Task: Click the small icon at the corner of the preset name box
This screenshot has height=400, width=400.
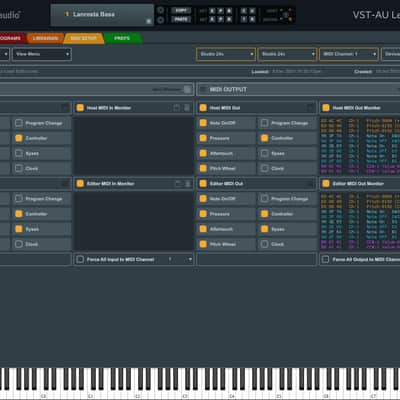Action: pyautogui.click(x=149, y=21)
